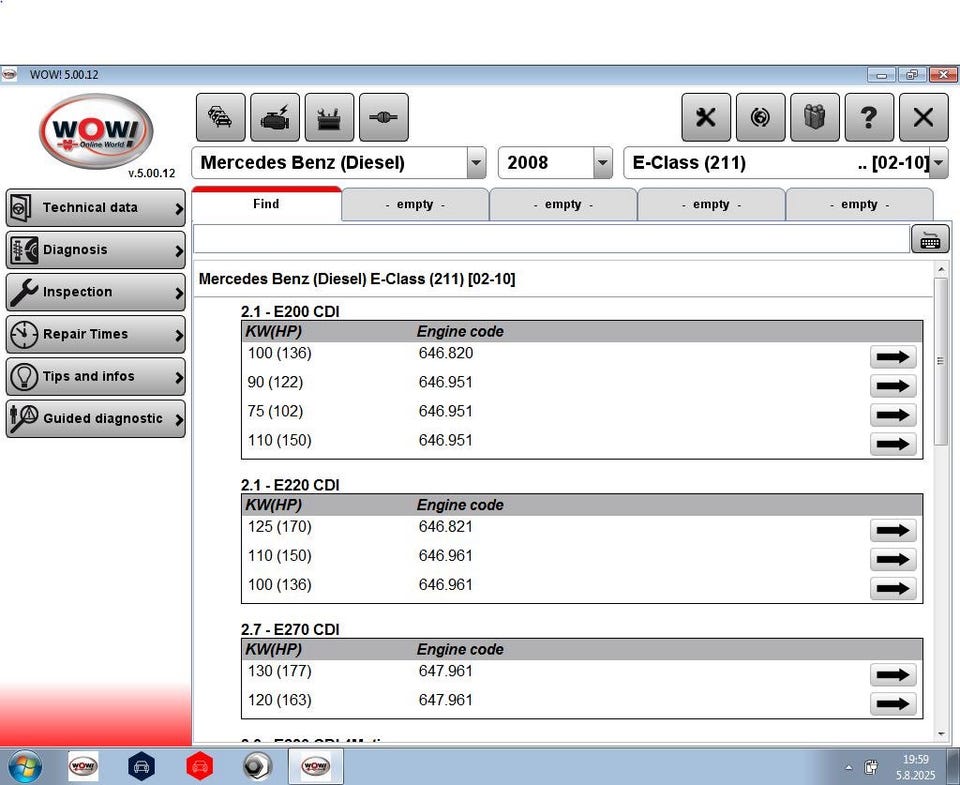Click the search input field
The width and height of the screenshot is (960, 785).
551,239
